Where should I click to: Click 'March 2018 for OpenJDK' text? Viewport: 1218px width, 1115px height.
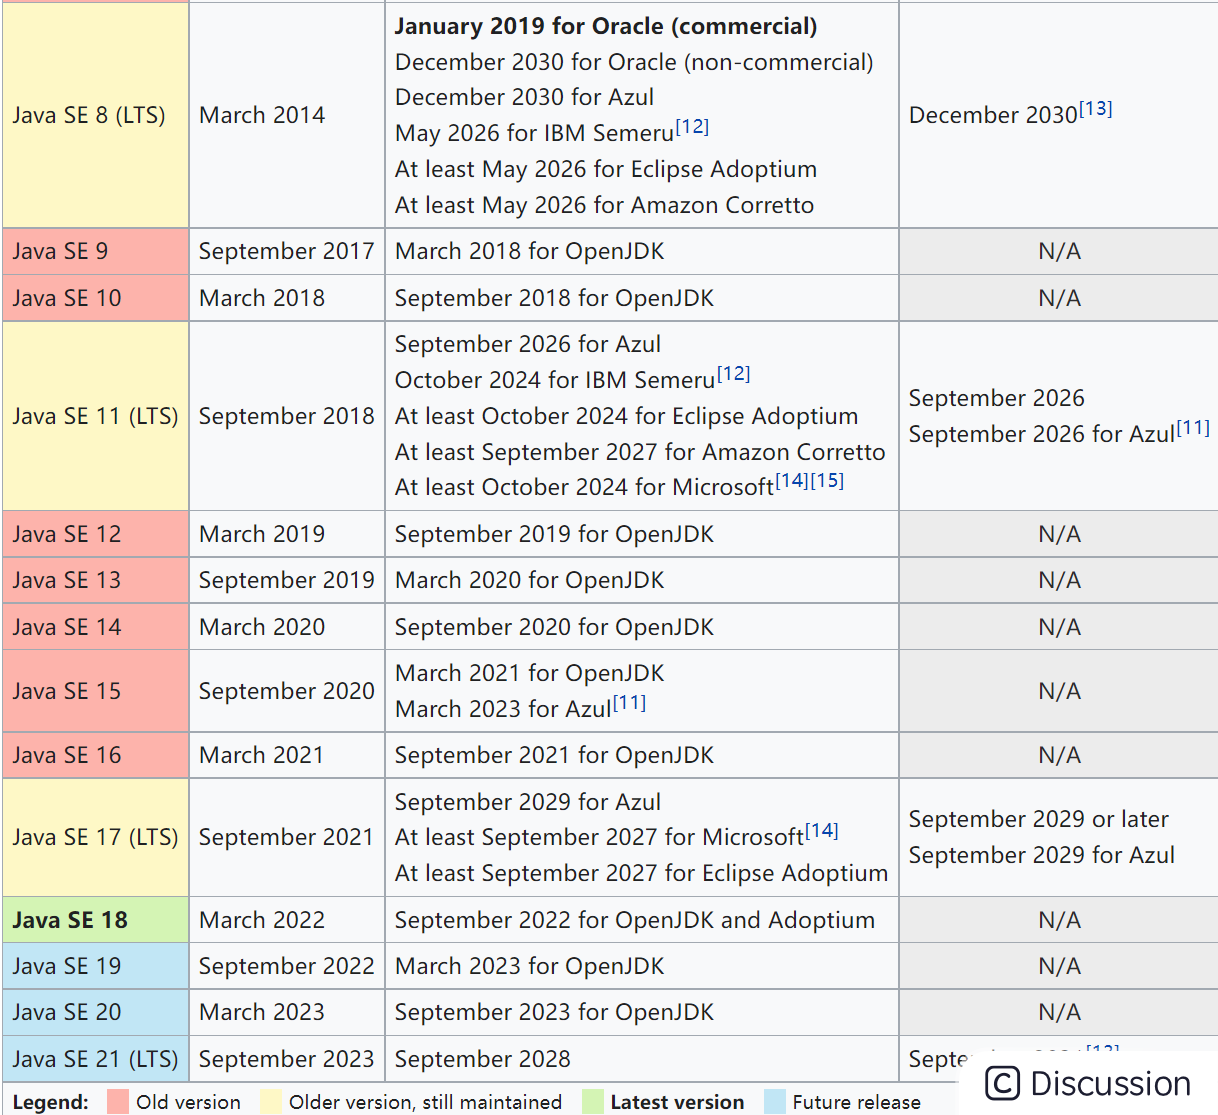click(x=530, y=251)
